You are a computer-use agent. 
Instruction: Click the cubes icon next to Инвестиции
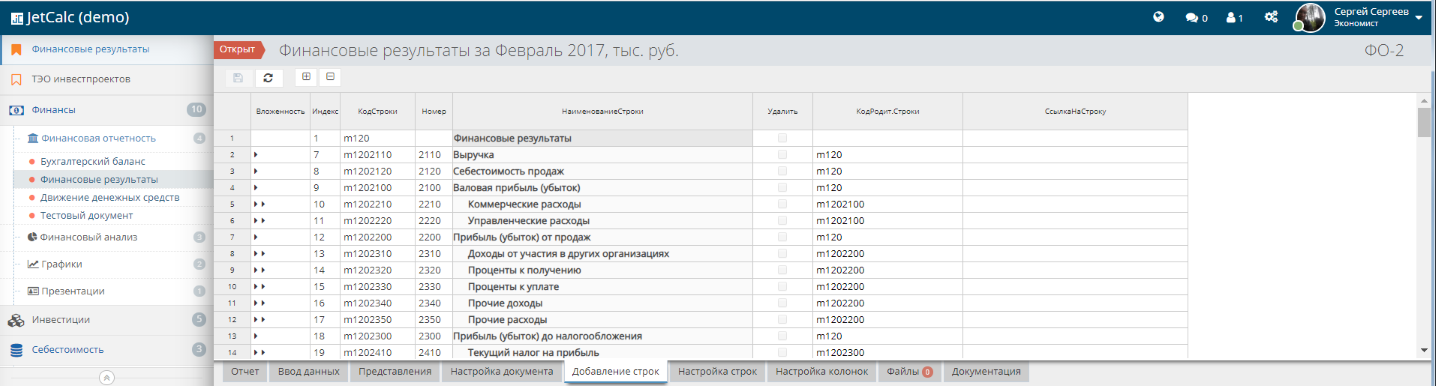[x=16, y=320]
